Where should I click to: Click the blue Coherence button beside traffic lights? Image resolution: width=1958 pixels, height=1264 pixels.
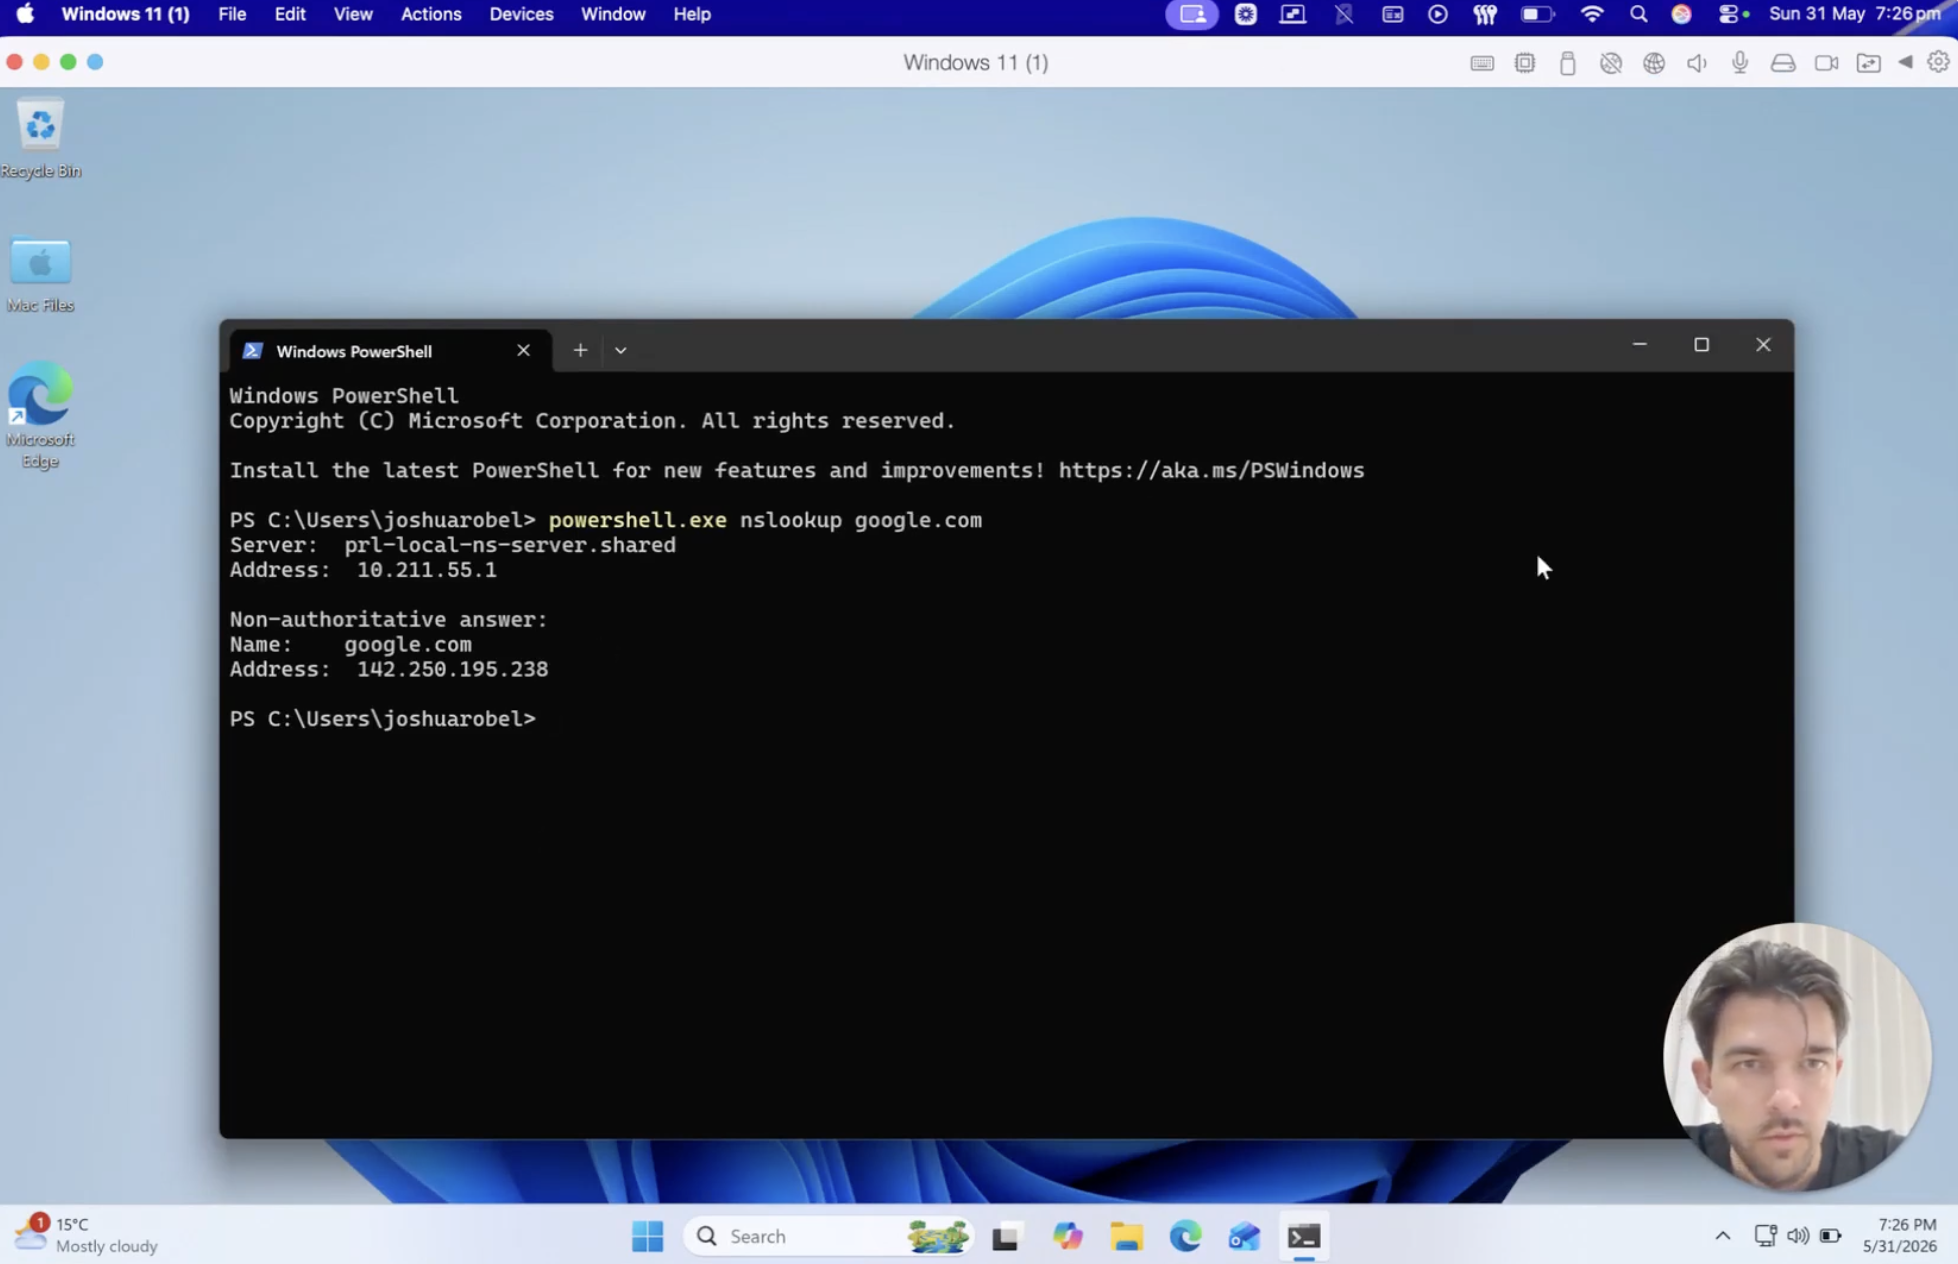tap(95, 62)
